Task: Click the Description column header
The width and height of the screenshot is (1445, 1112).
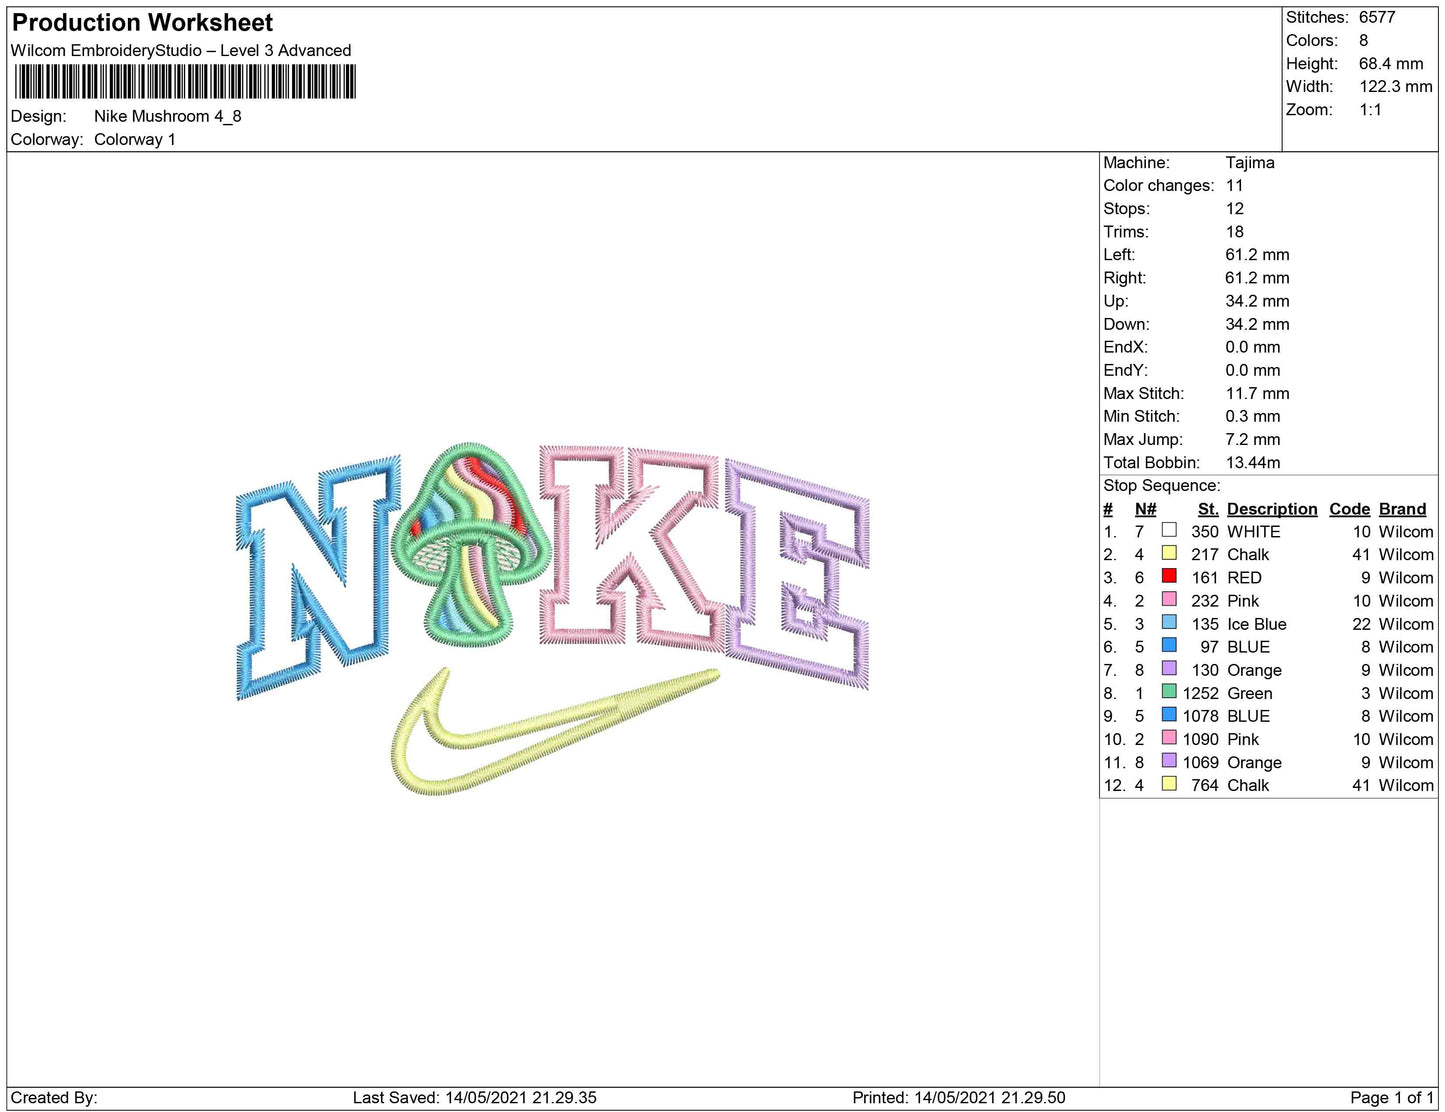Action: coord(1271,509)
